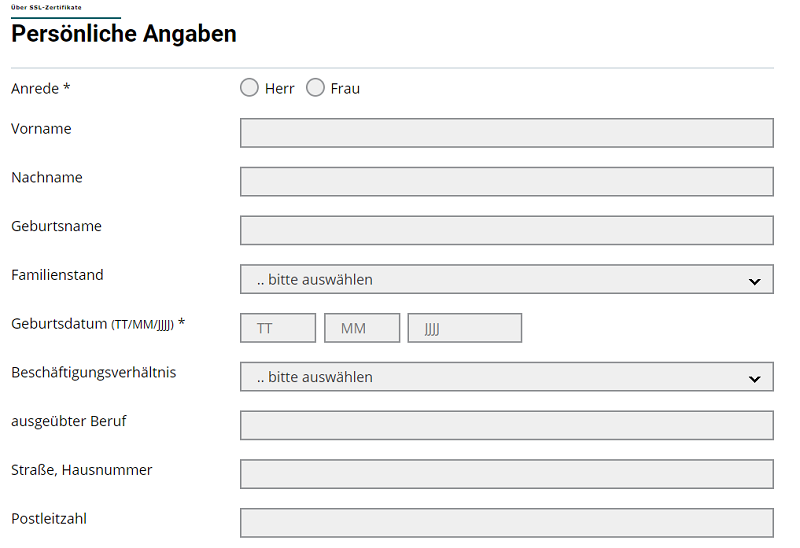The image size is (800, 548).
Task: Click the Familienstand dropdown chevron arrow
Action: point(755,281)
